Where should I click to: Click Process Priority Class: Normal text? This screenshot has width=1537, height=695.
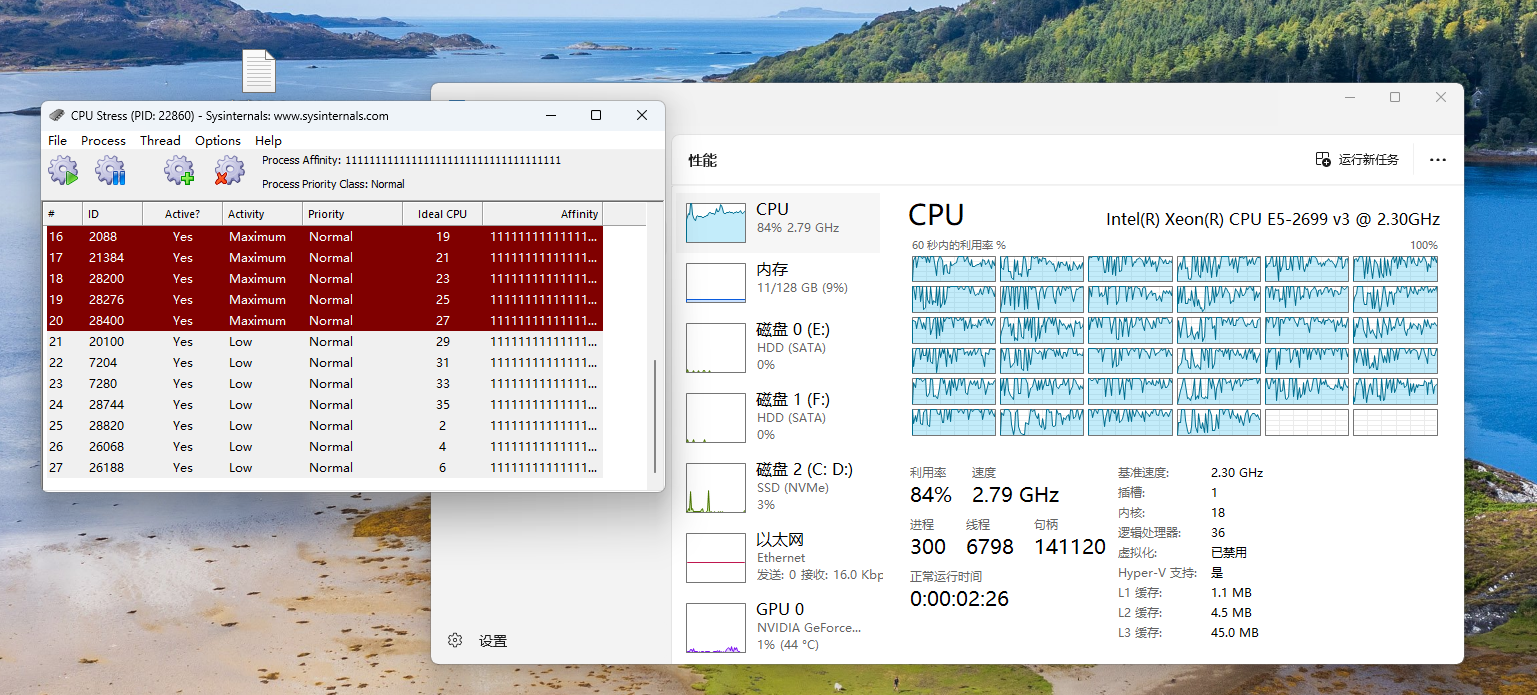333,184
